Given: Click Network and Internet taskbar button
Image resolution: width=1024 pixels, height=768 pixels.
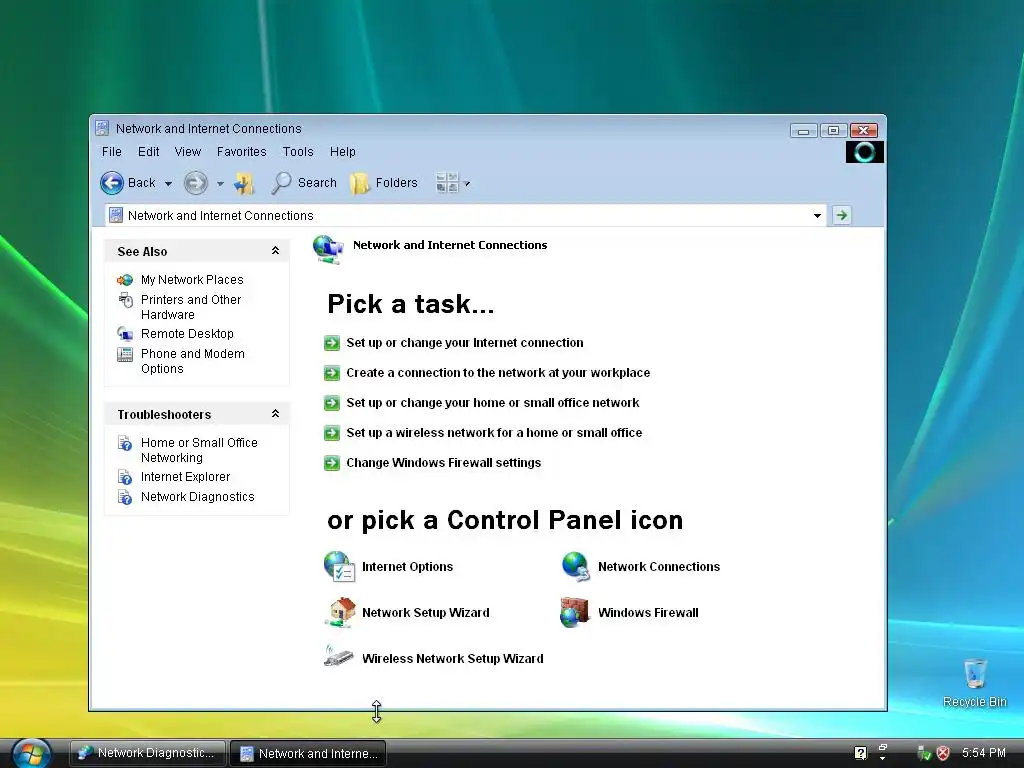Looking at the screenshot, I should coord(309,753).
